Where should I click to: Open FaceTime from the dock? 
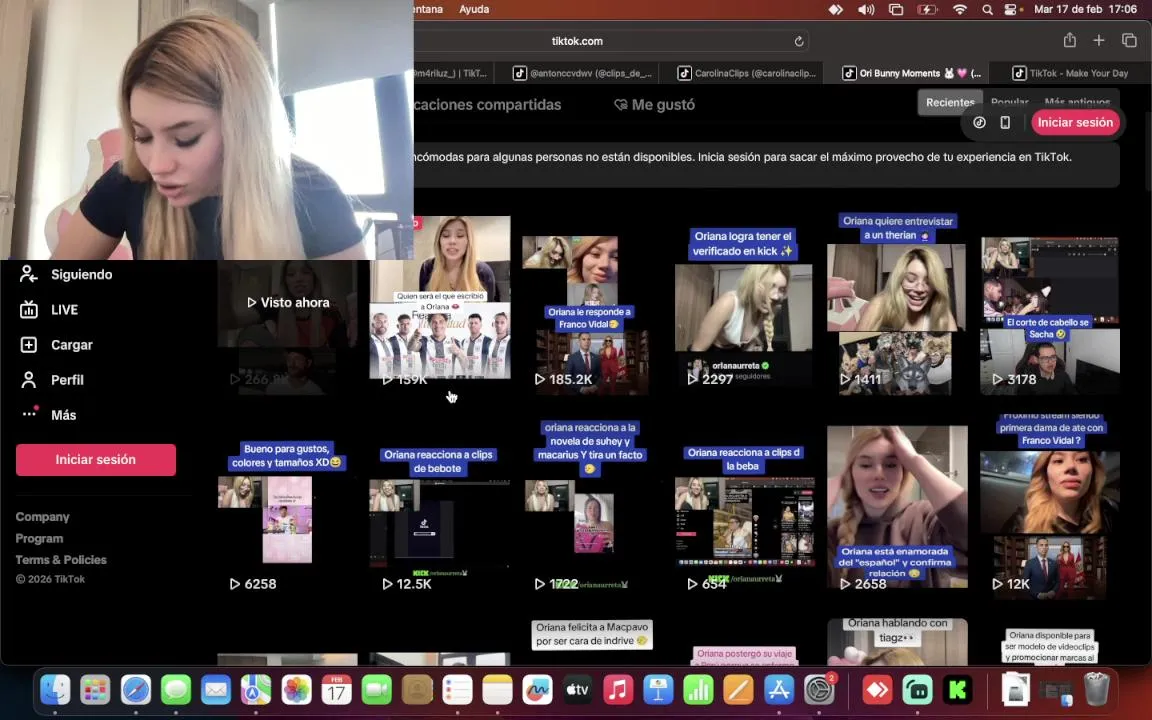(376, 690)
